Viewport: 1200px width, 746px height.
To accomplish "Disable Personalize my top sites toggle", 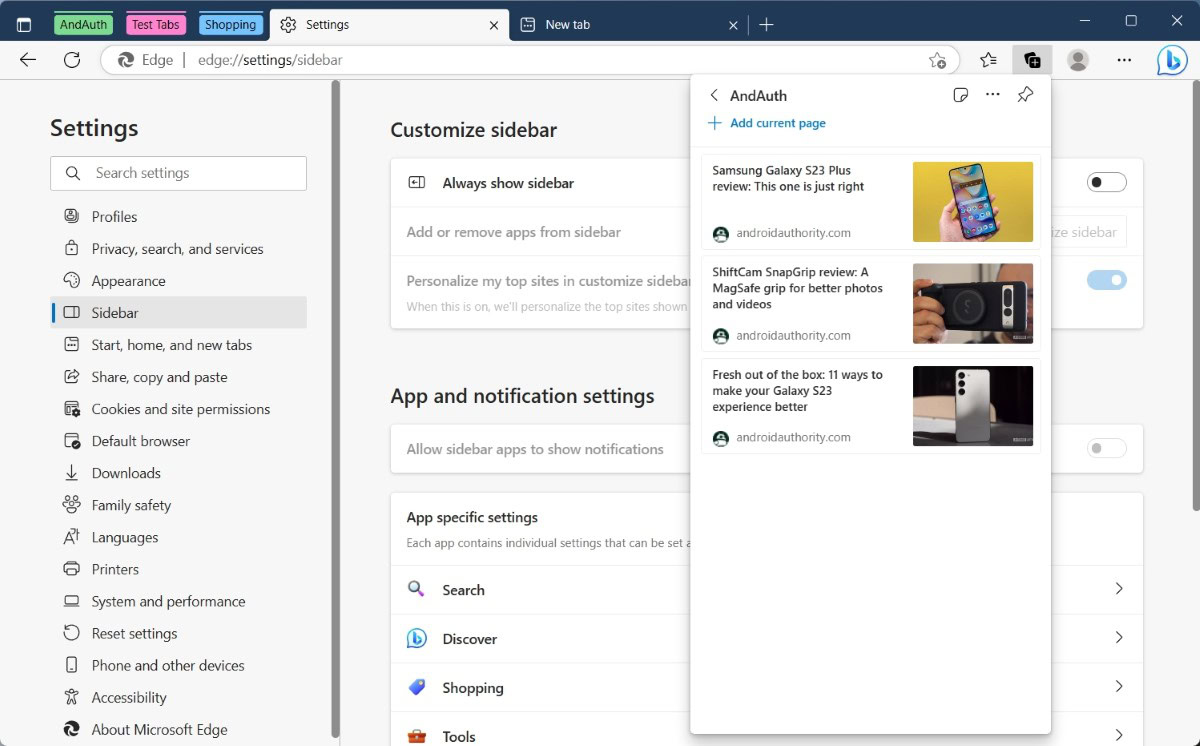I will (x=1106, y=280).
